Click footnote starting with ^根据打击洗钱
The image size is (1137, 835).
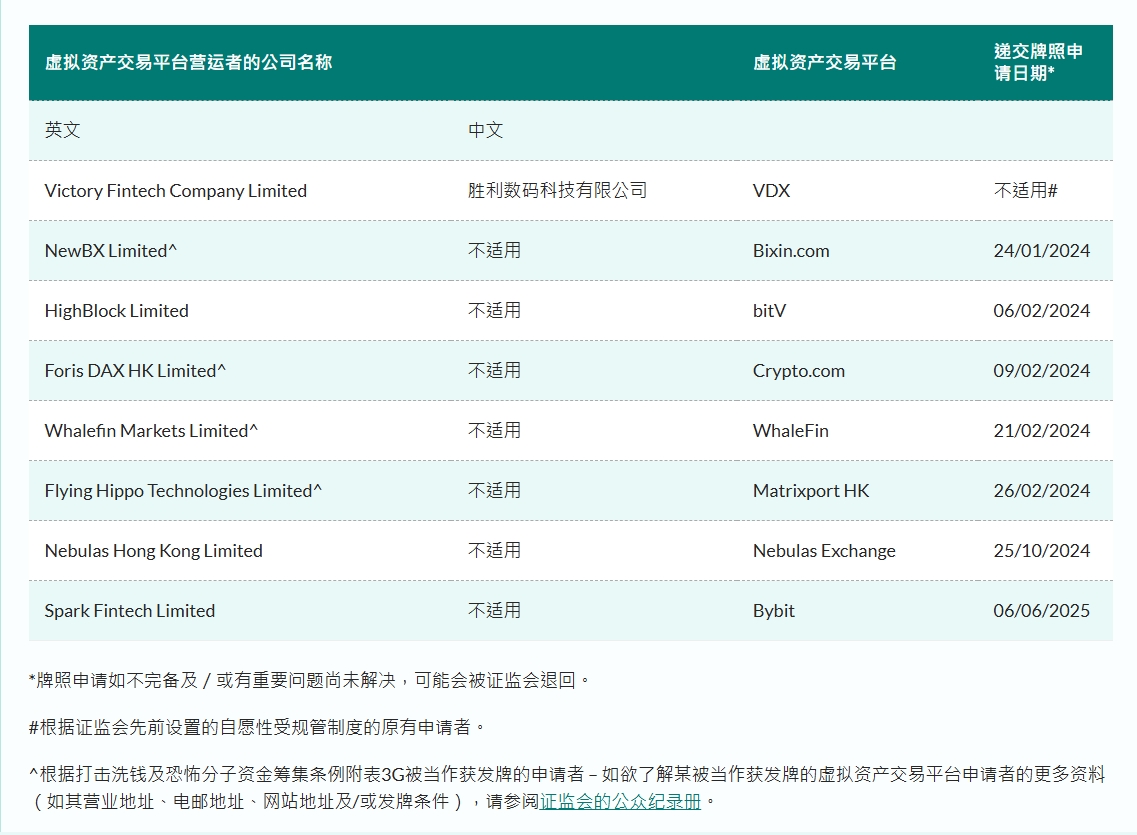pos(567,788)
